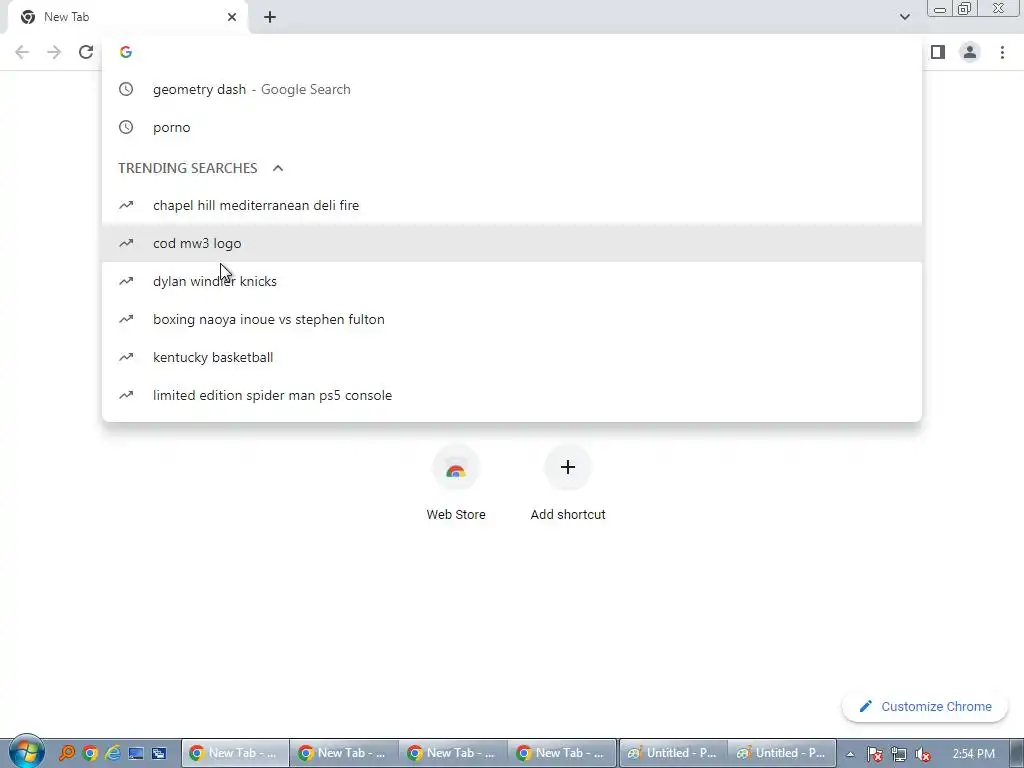Viewport: 1024px width, 768px height.
Task: Choose boxing naoya inoue vs stephen fulton
Action: (x=512, y=319)
